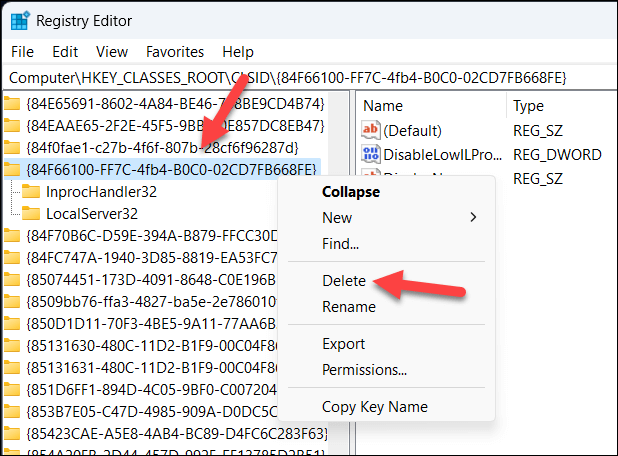Screen dimensions: 618x456
Task: Click Copy Key Name option
Action: (x=374, y=406)
